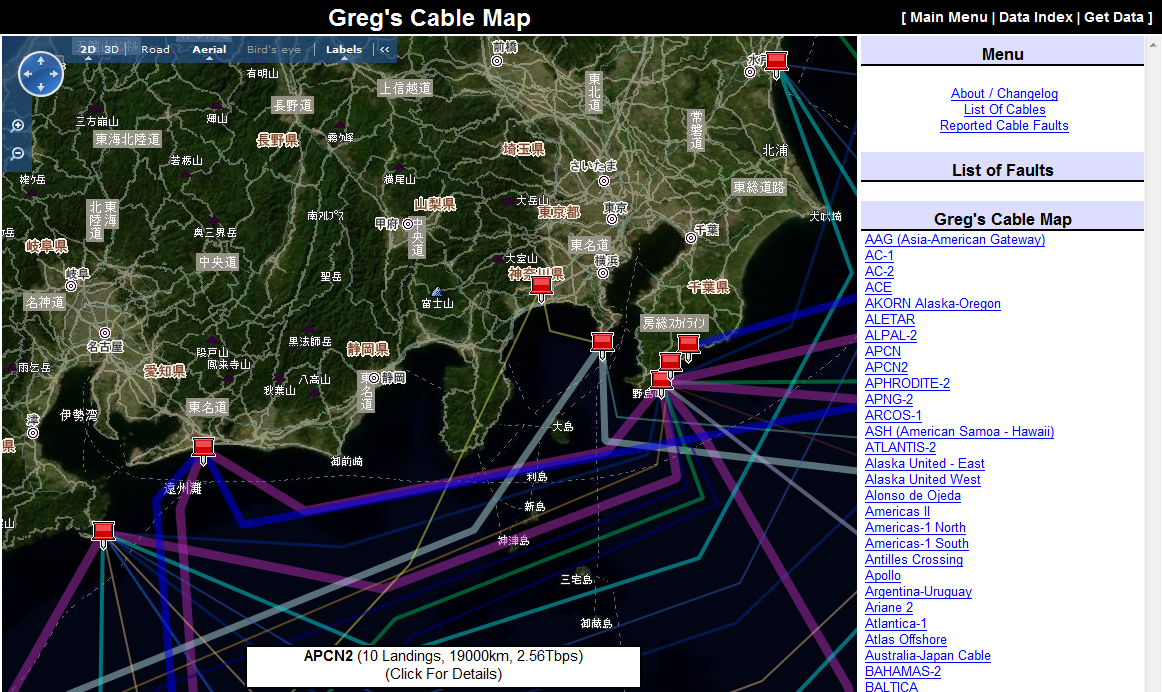Click the topmost red pushpin on Boso peninsula
Screen dimensions: 1162x692
(688, 347)
